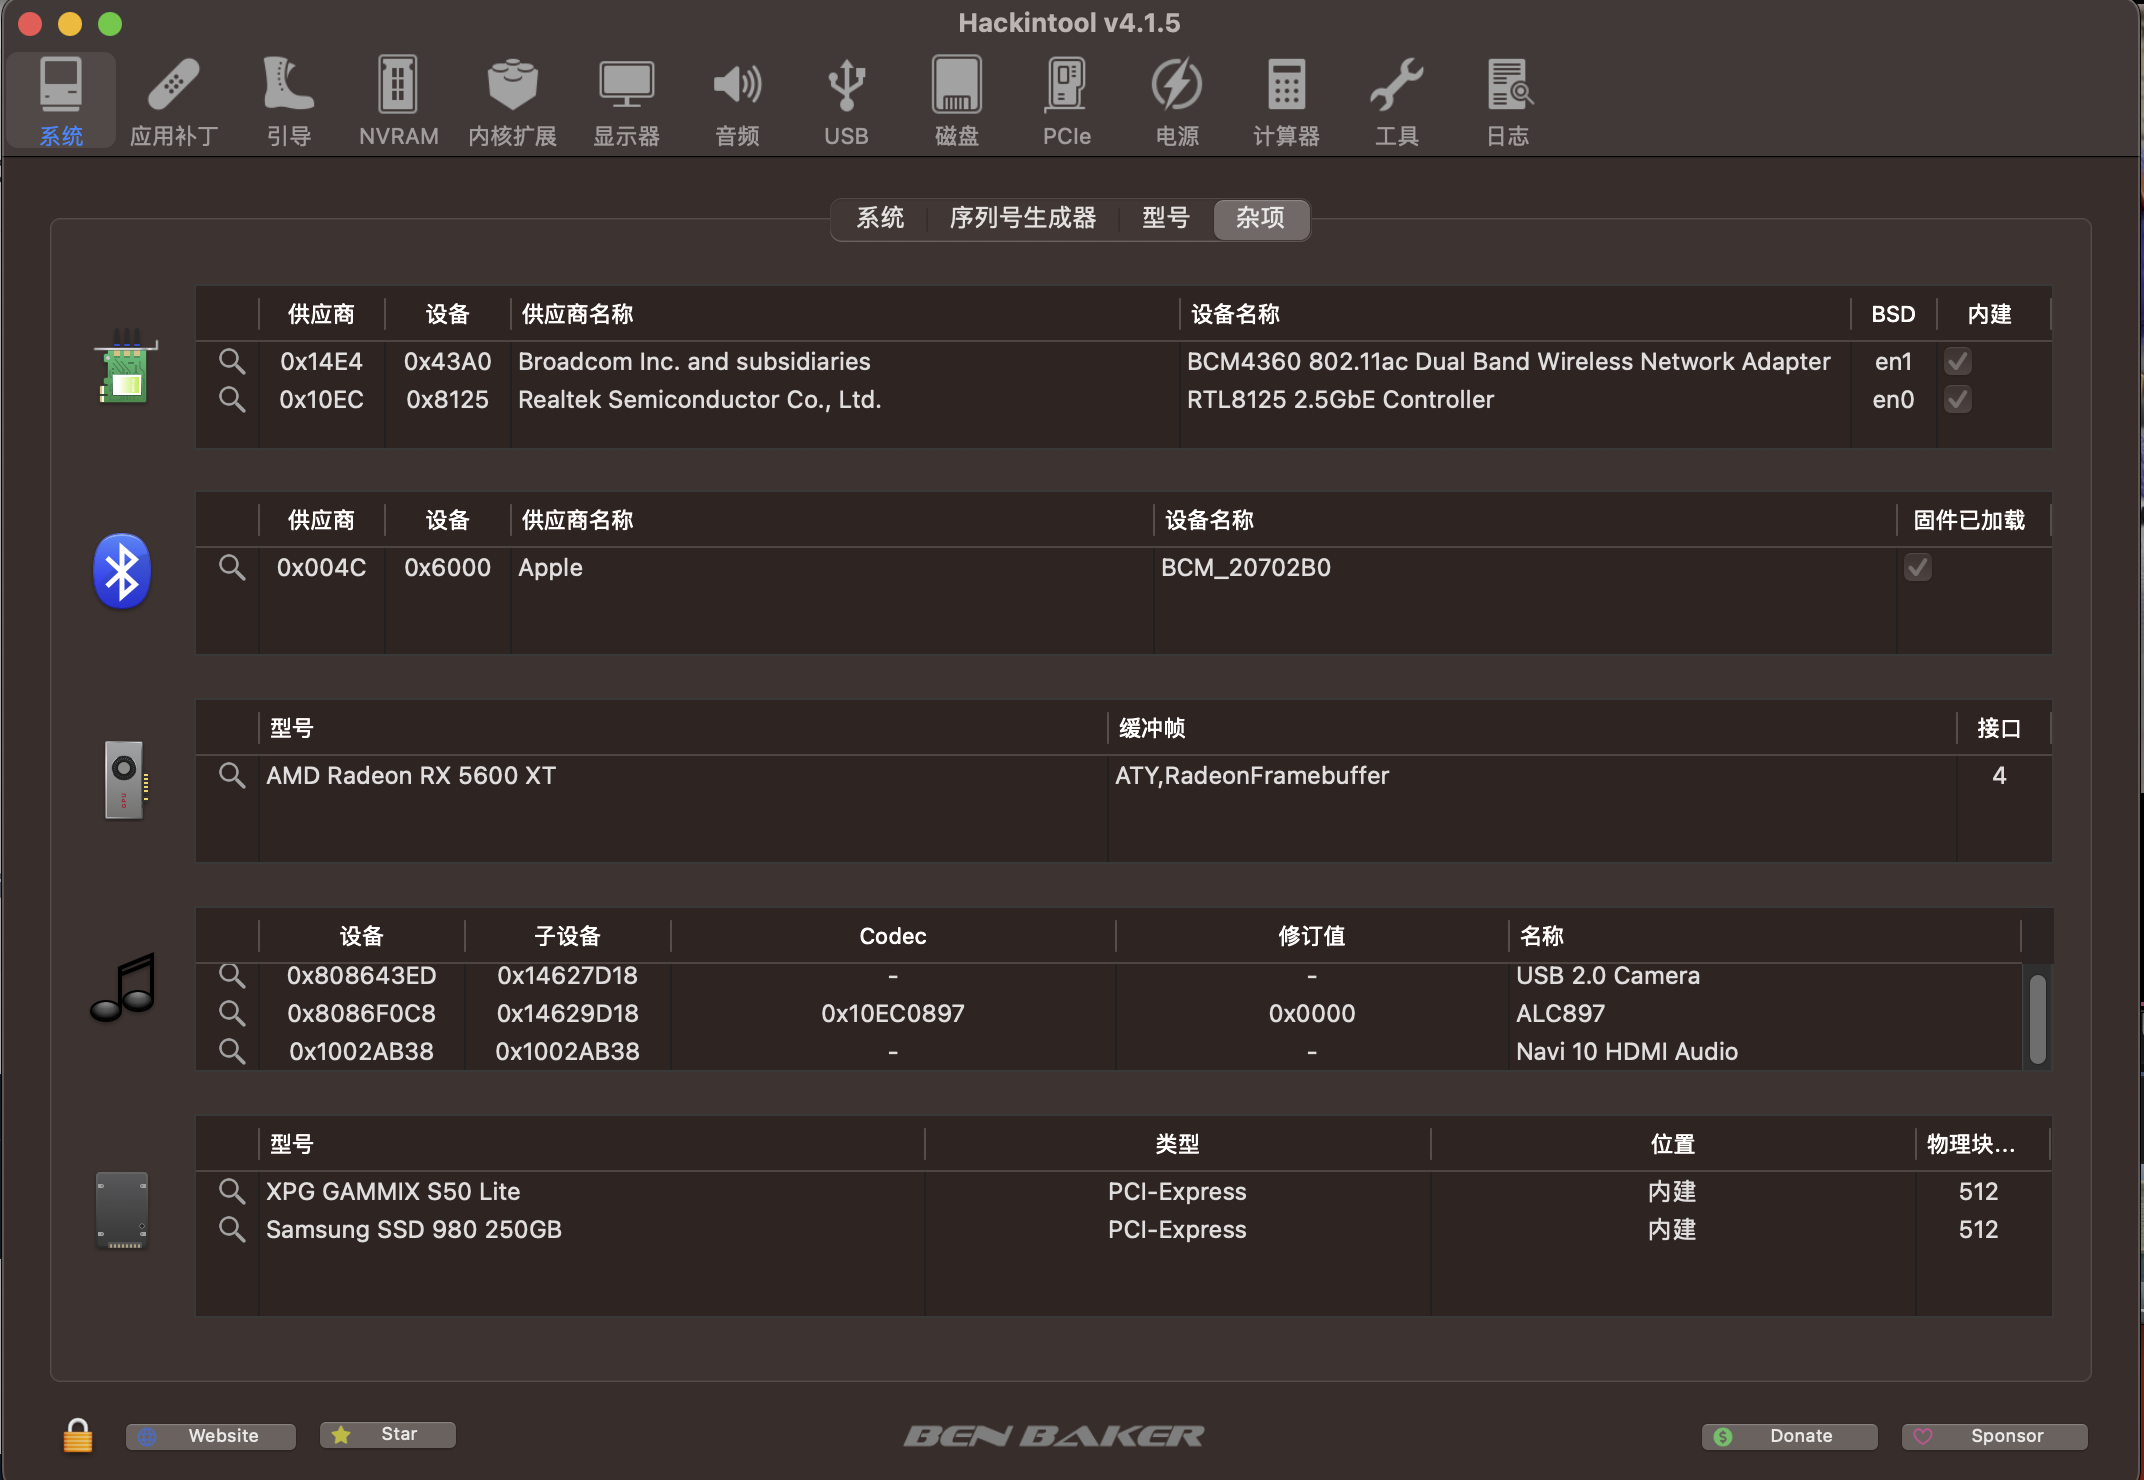Open the USB toolbar section
The height and width of the screenshot is (1480, 2144).
(846, 101)
